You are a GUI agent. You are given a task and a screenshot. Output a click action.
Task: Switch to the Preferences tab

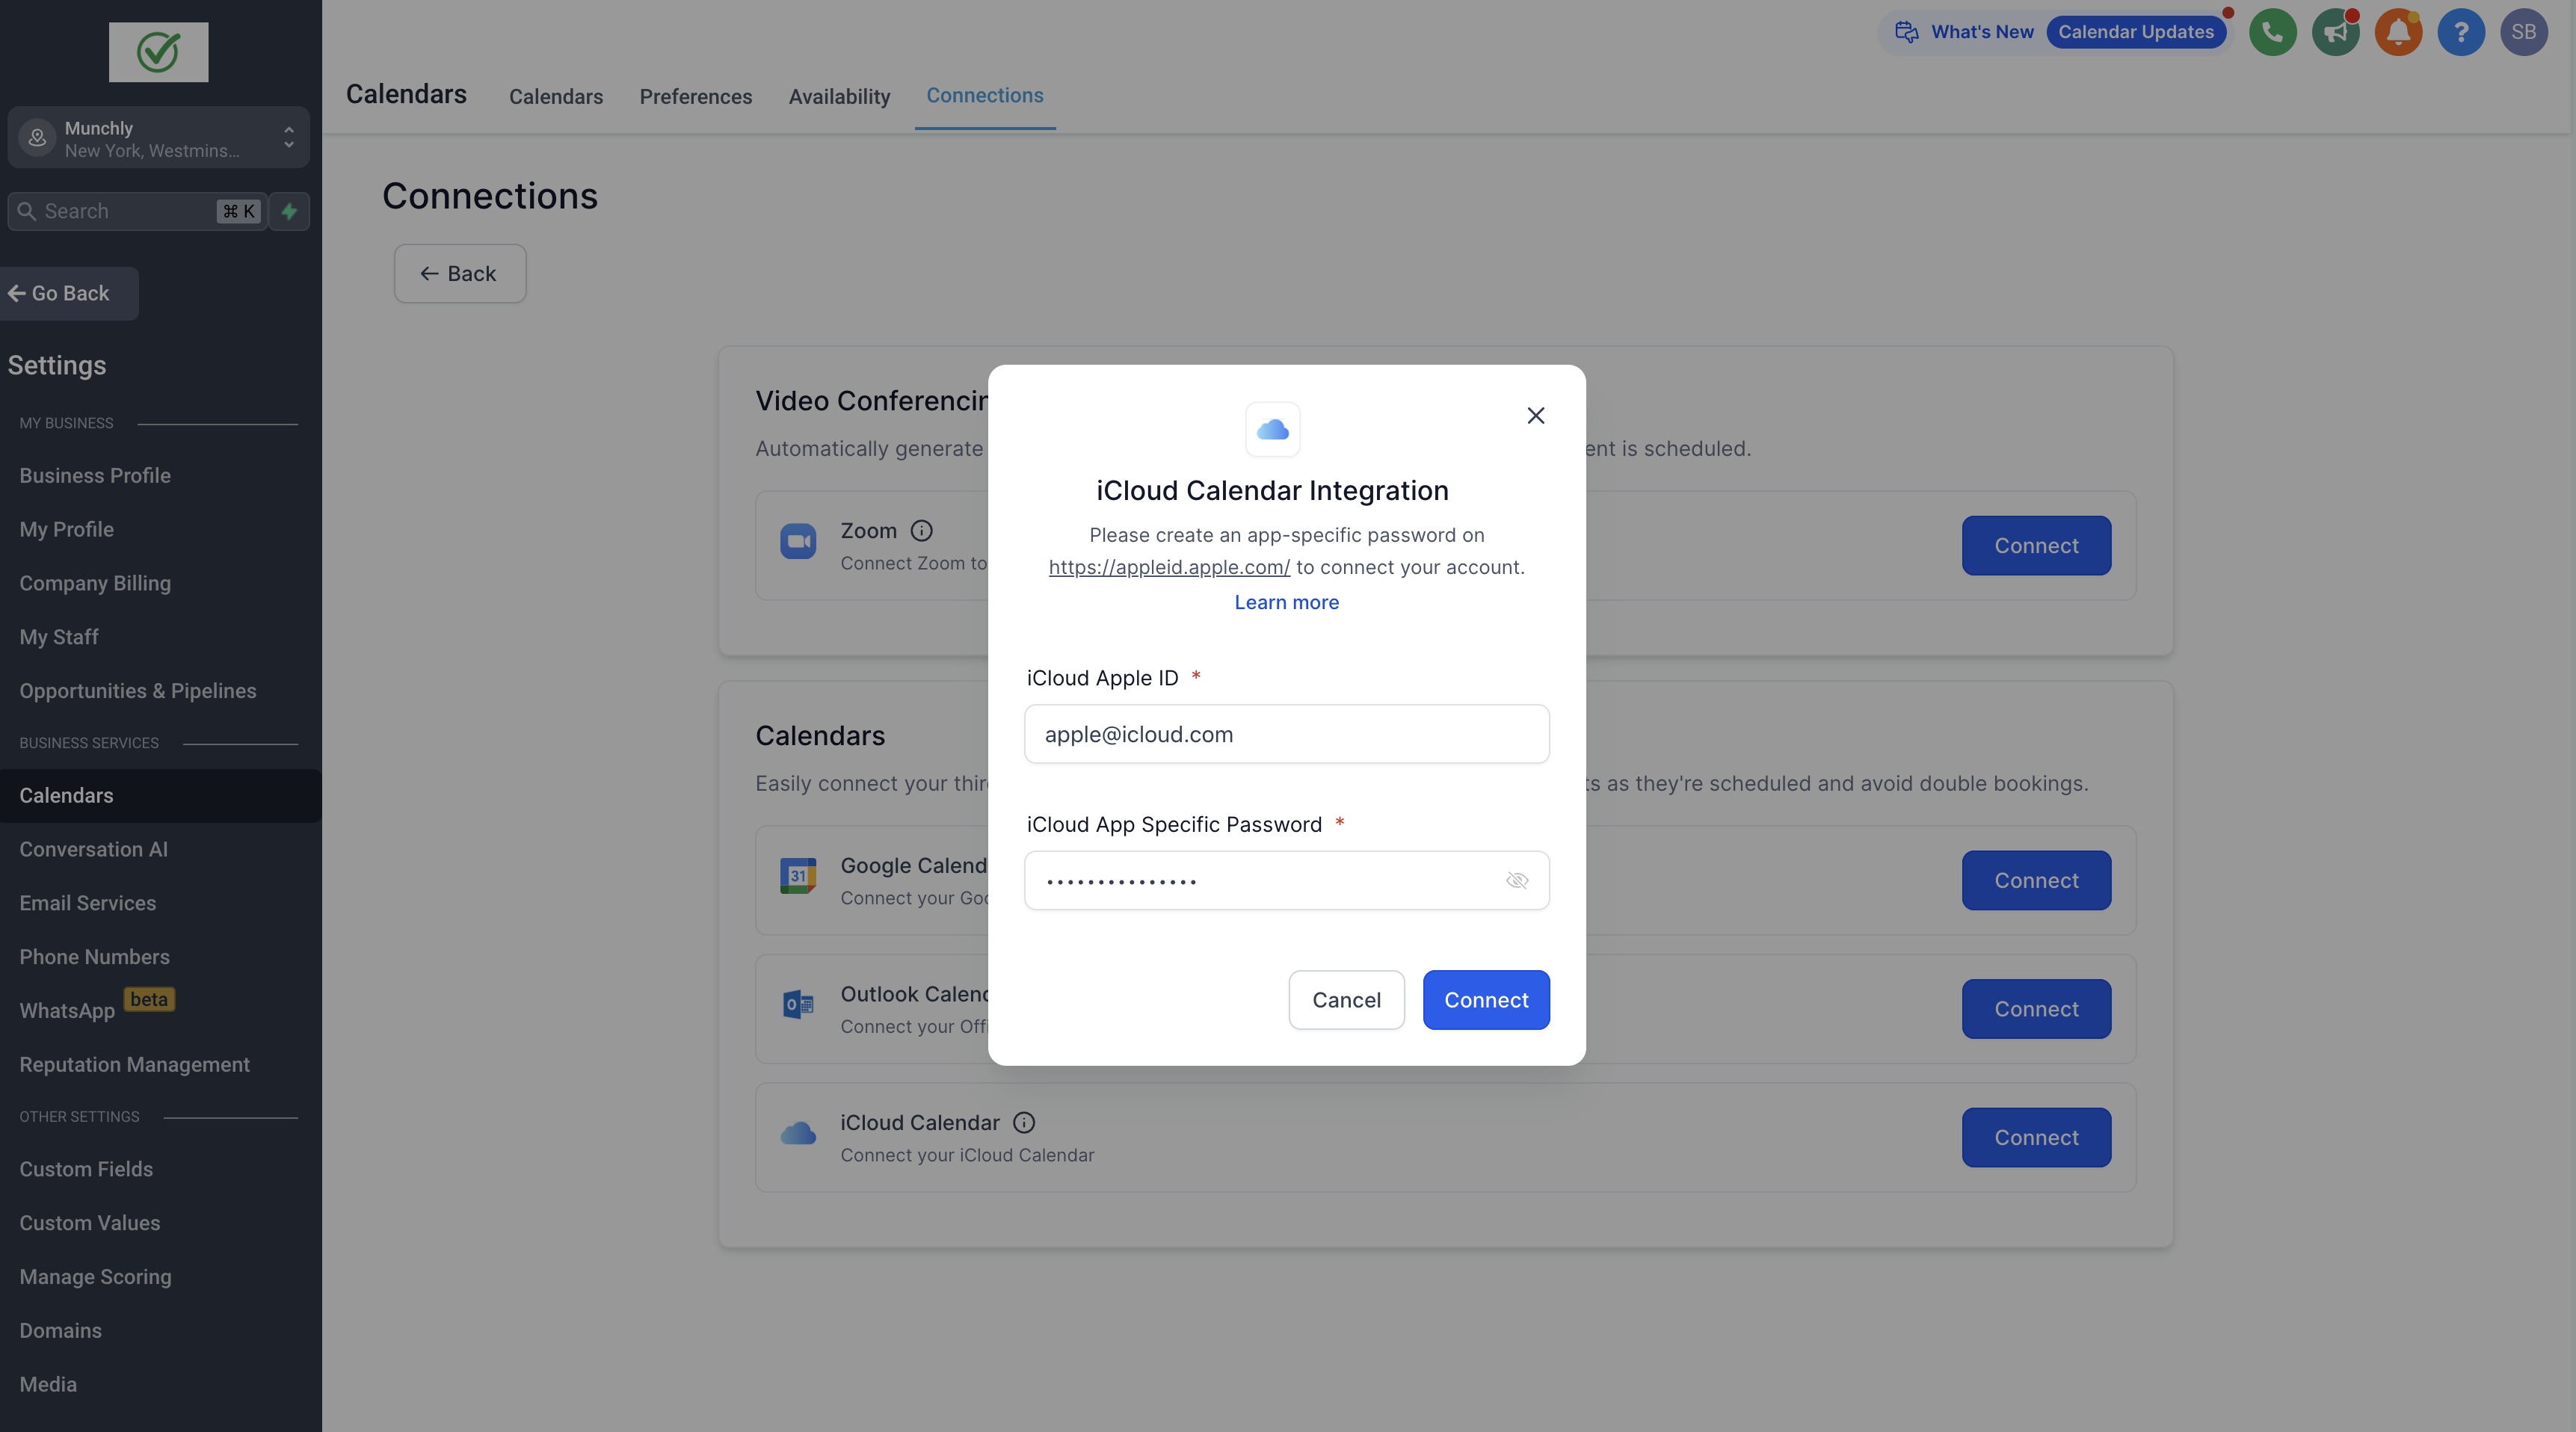(x=695, y=97)
